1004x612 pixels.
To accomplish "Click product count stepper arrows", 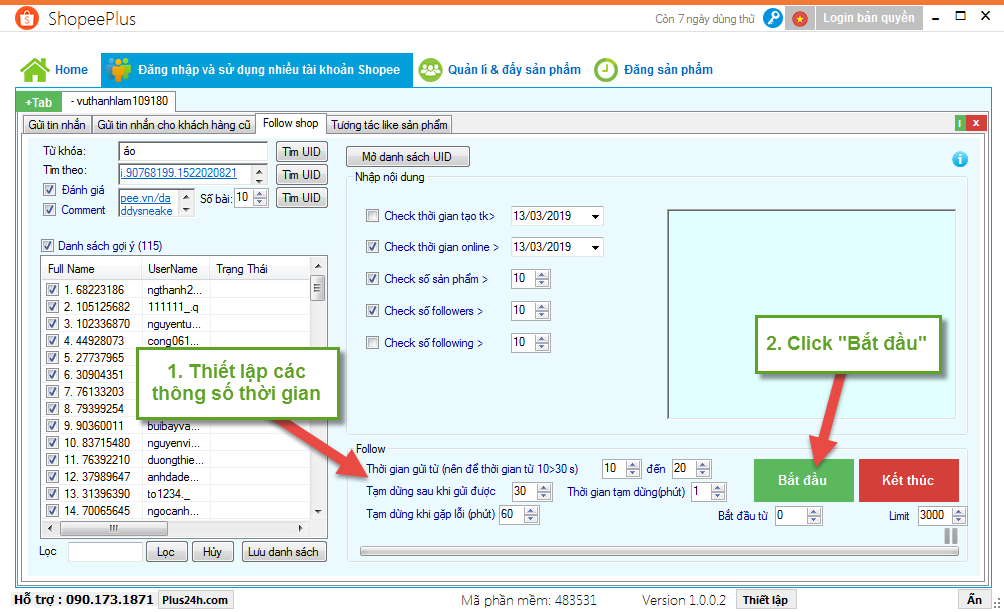I will (542, 278).
